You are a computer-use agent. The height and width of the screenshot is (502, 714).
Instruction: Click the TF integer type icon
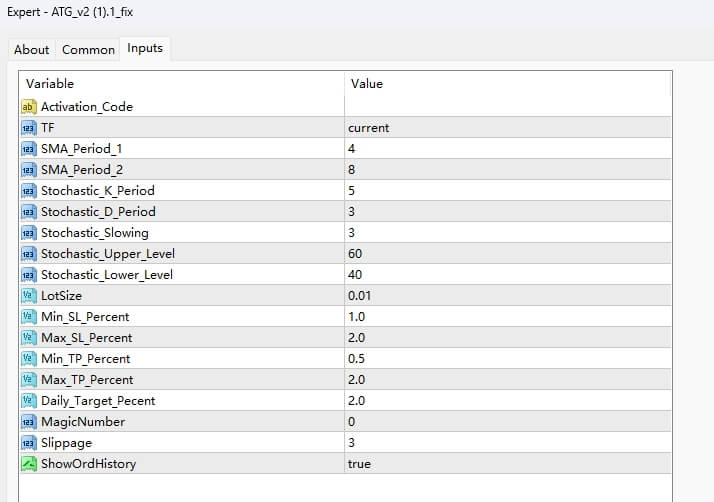tap(28, 127)
